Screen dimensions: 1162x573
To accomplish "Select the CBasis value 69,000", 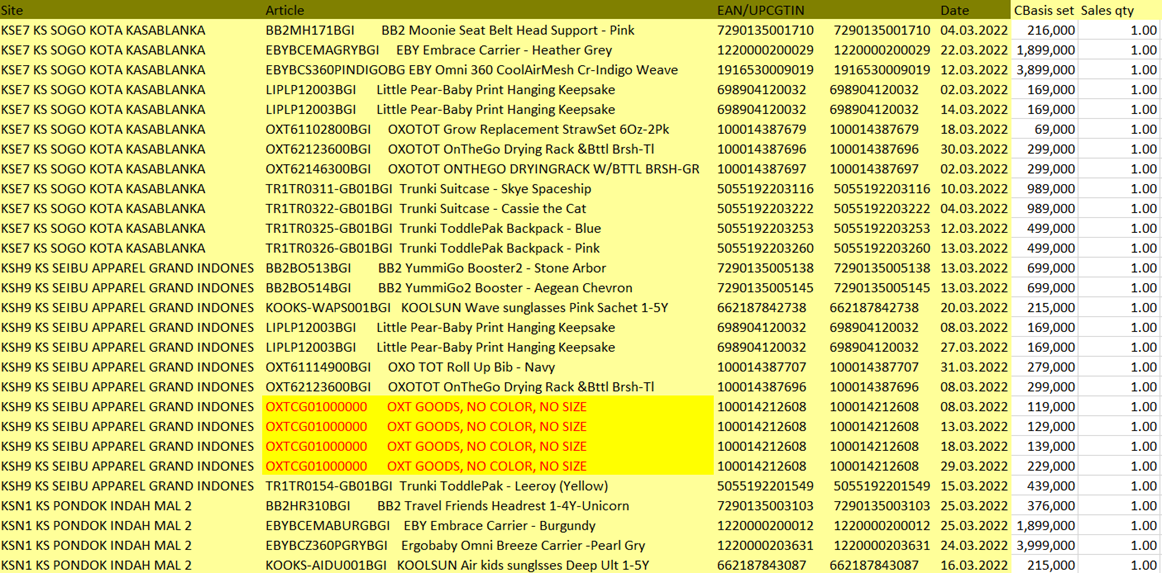I will coord(1055,130).
